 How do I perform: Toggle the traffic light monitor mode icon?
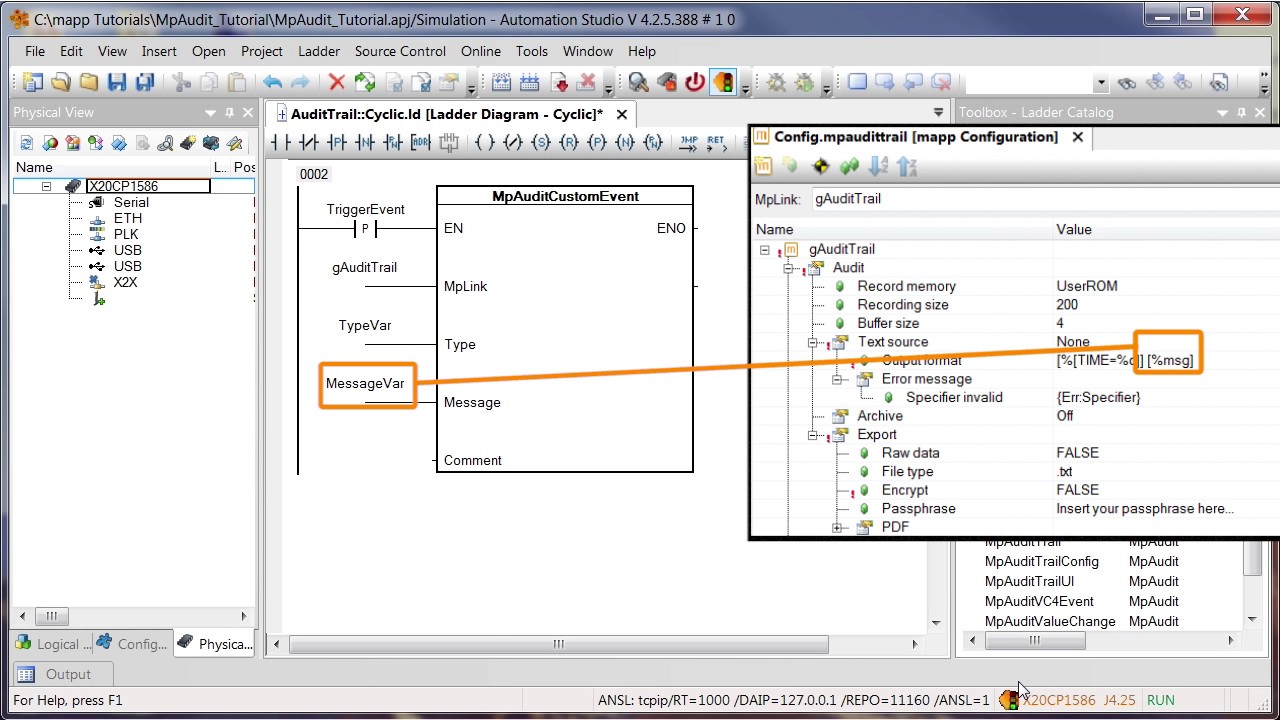click(x=722, y=83)
